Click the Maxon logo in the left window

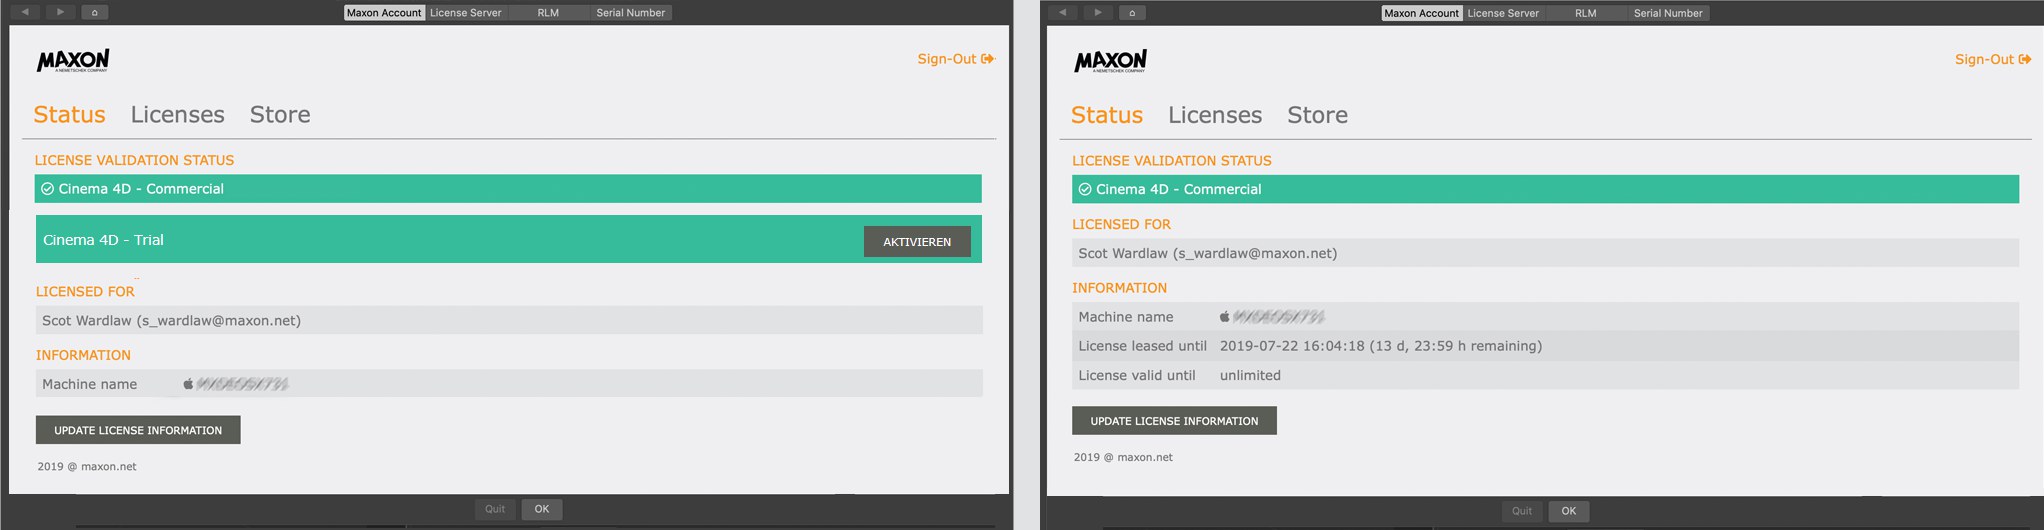73,60
